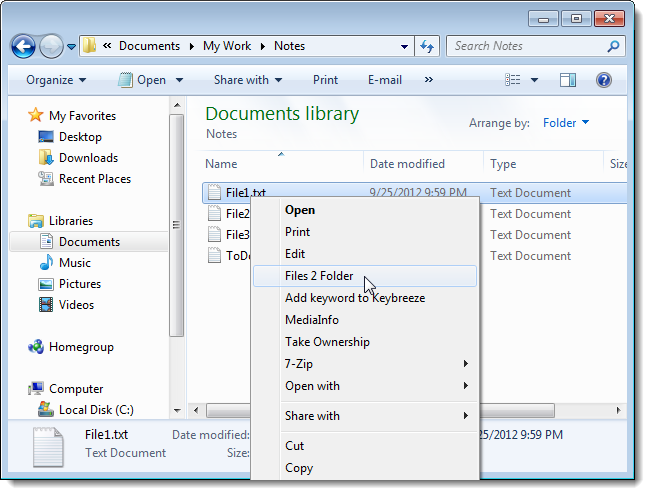Screen dimensions: 650x495
Task: Click the Back navigation arrow button
Action: pos(24,46)
